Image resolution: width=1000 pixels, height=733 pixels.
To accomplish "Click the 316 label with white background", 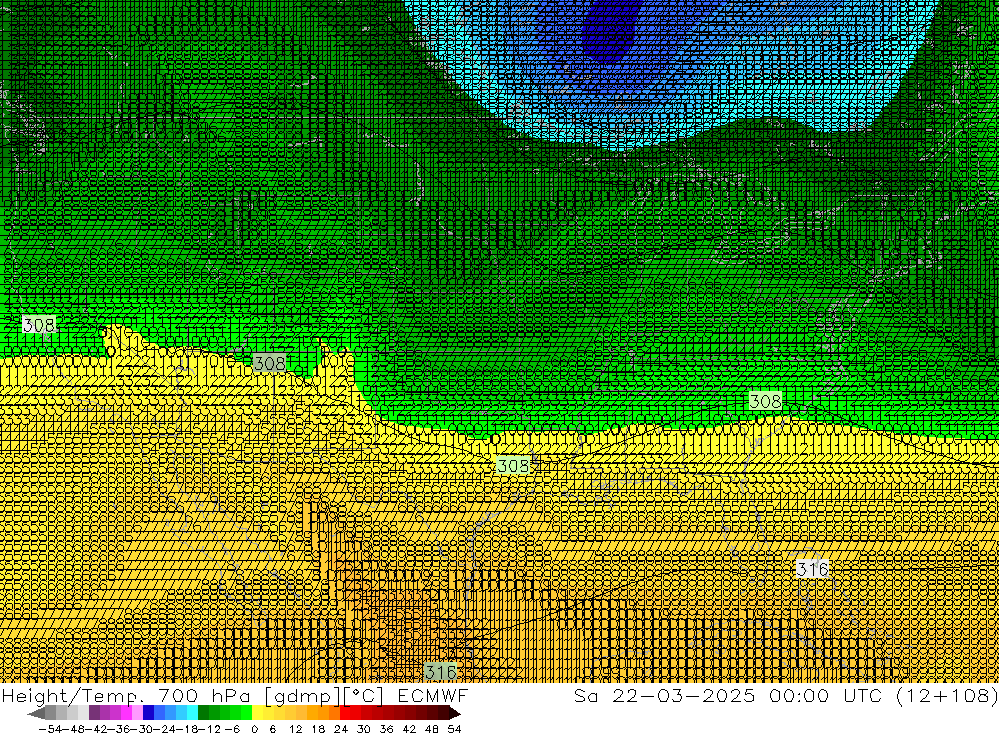I will (812, 568).
